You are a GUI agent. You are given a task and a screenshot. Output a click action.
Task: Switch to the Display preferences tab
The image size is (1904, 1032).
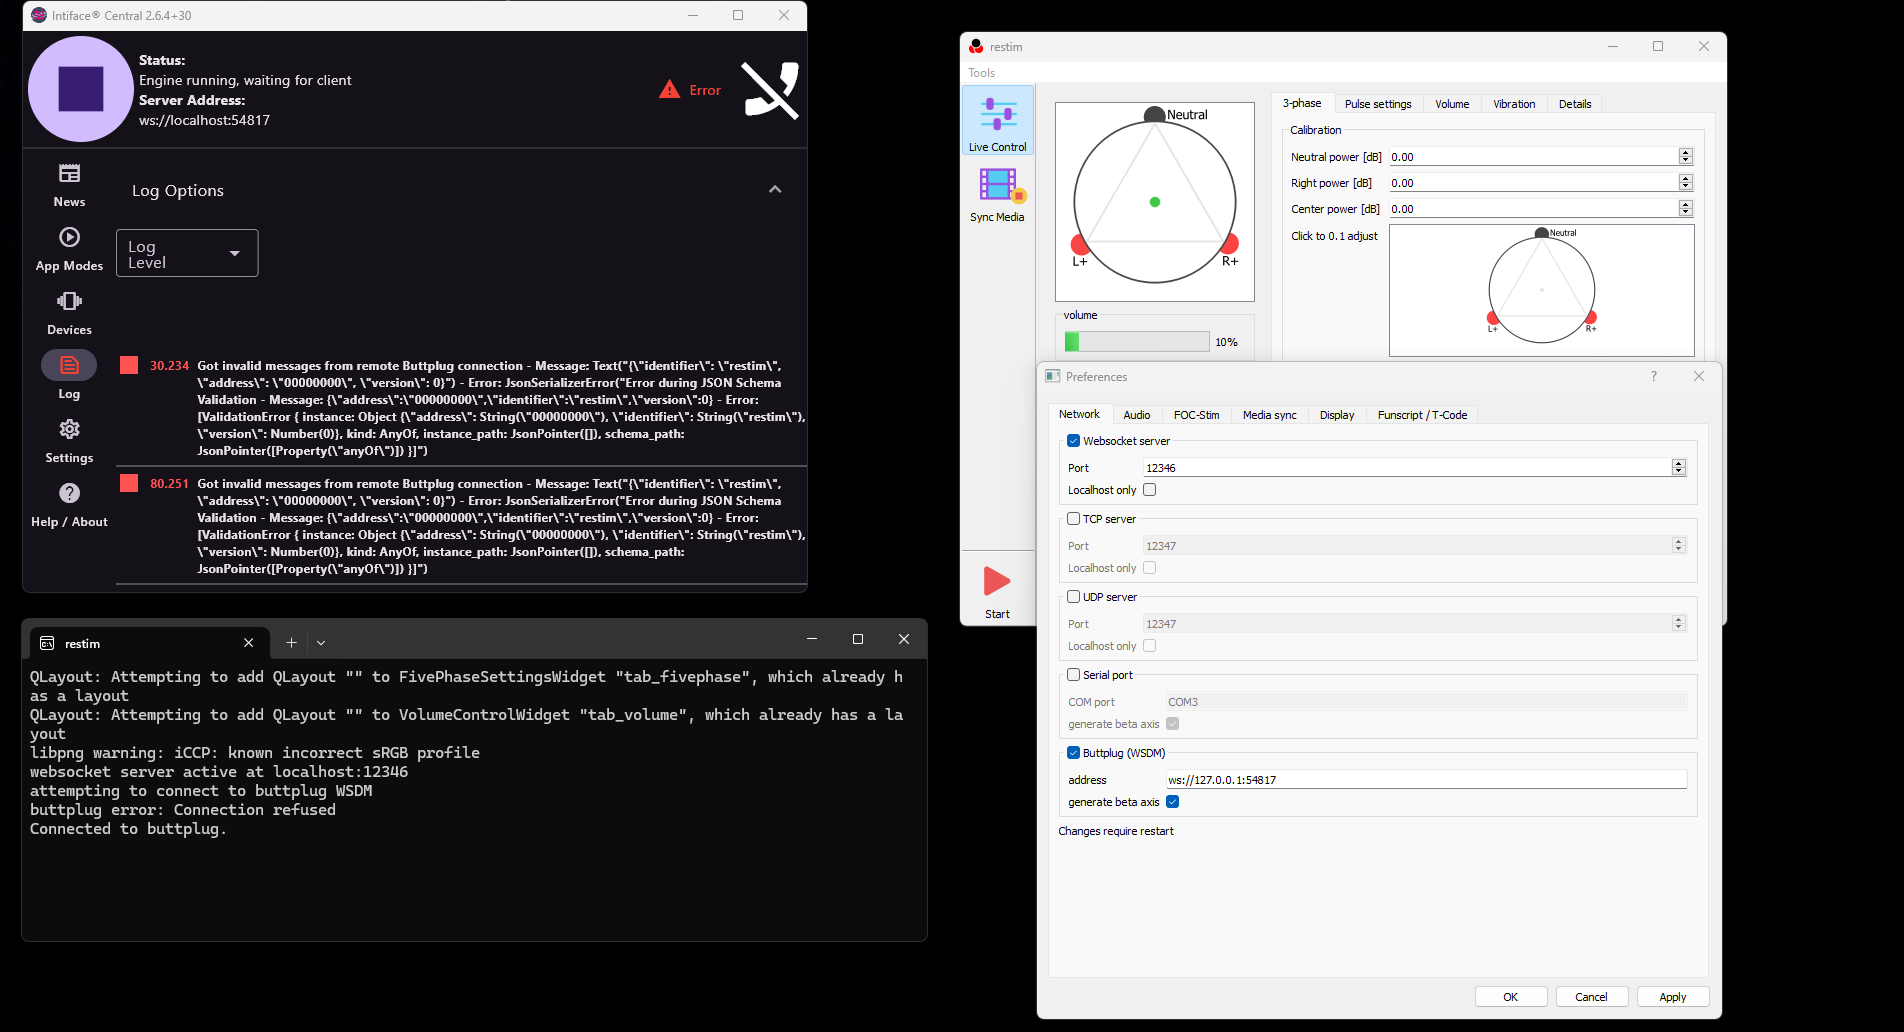click(x=1337, y=415)
